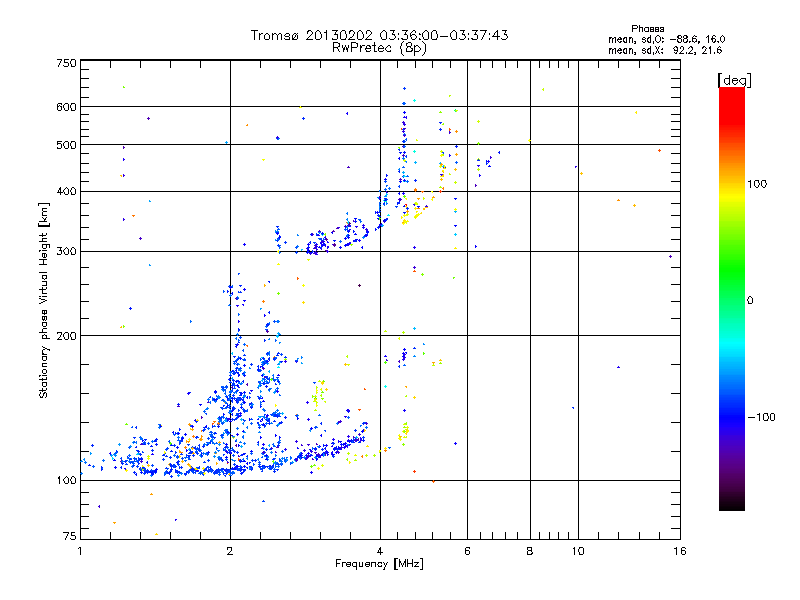The image size is (800, 600).
Task: Click the x-axis '8' tick label
Action: (x=530, y=551)
